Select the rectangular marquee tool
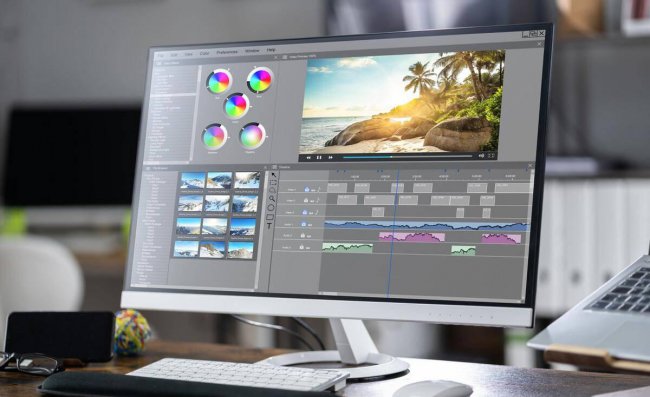 (273, 182)
